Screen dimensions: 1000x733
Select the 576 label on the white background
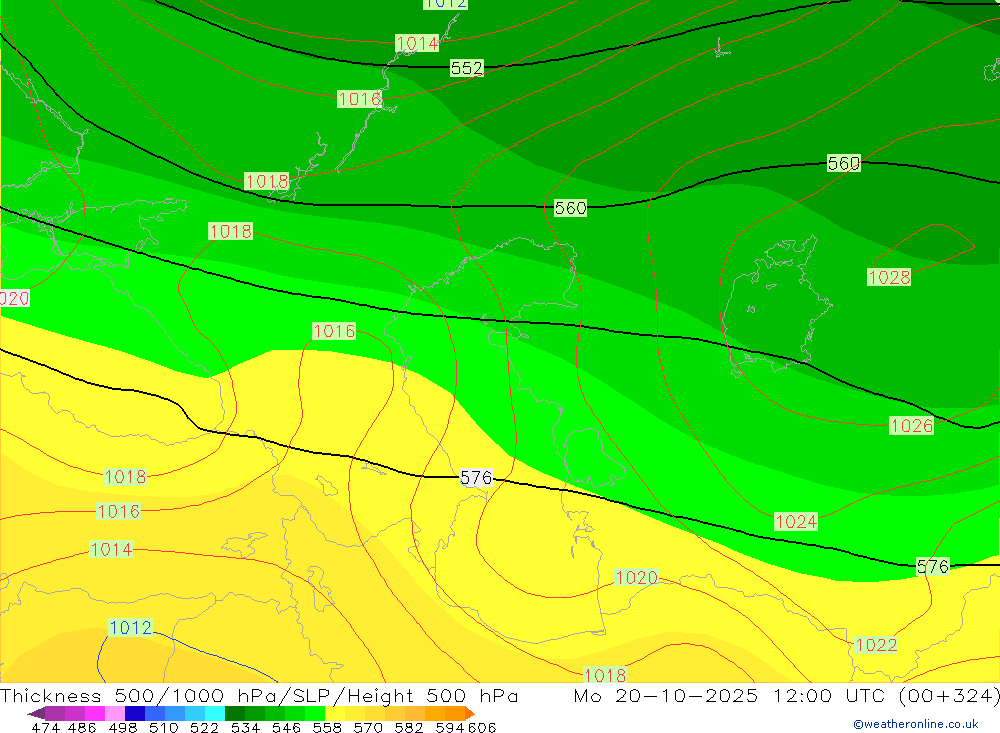point(476,478)
